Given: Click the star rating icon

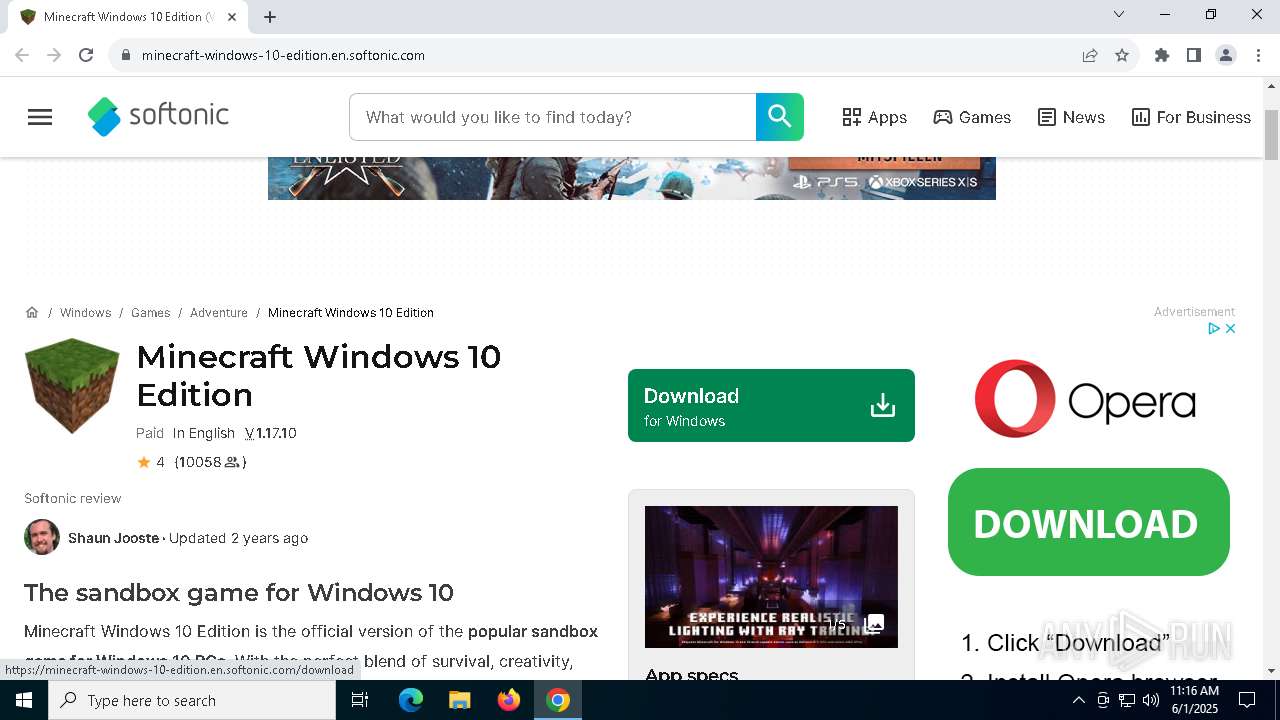Looking at the screenshot, I should click(x=144, y=462).
